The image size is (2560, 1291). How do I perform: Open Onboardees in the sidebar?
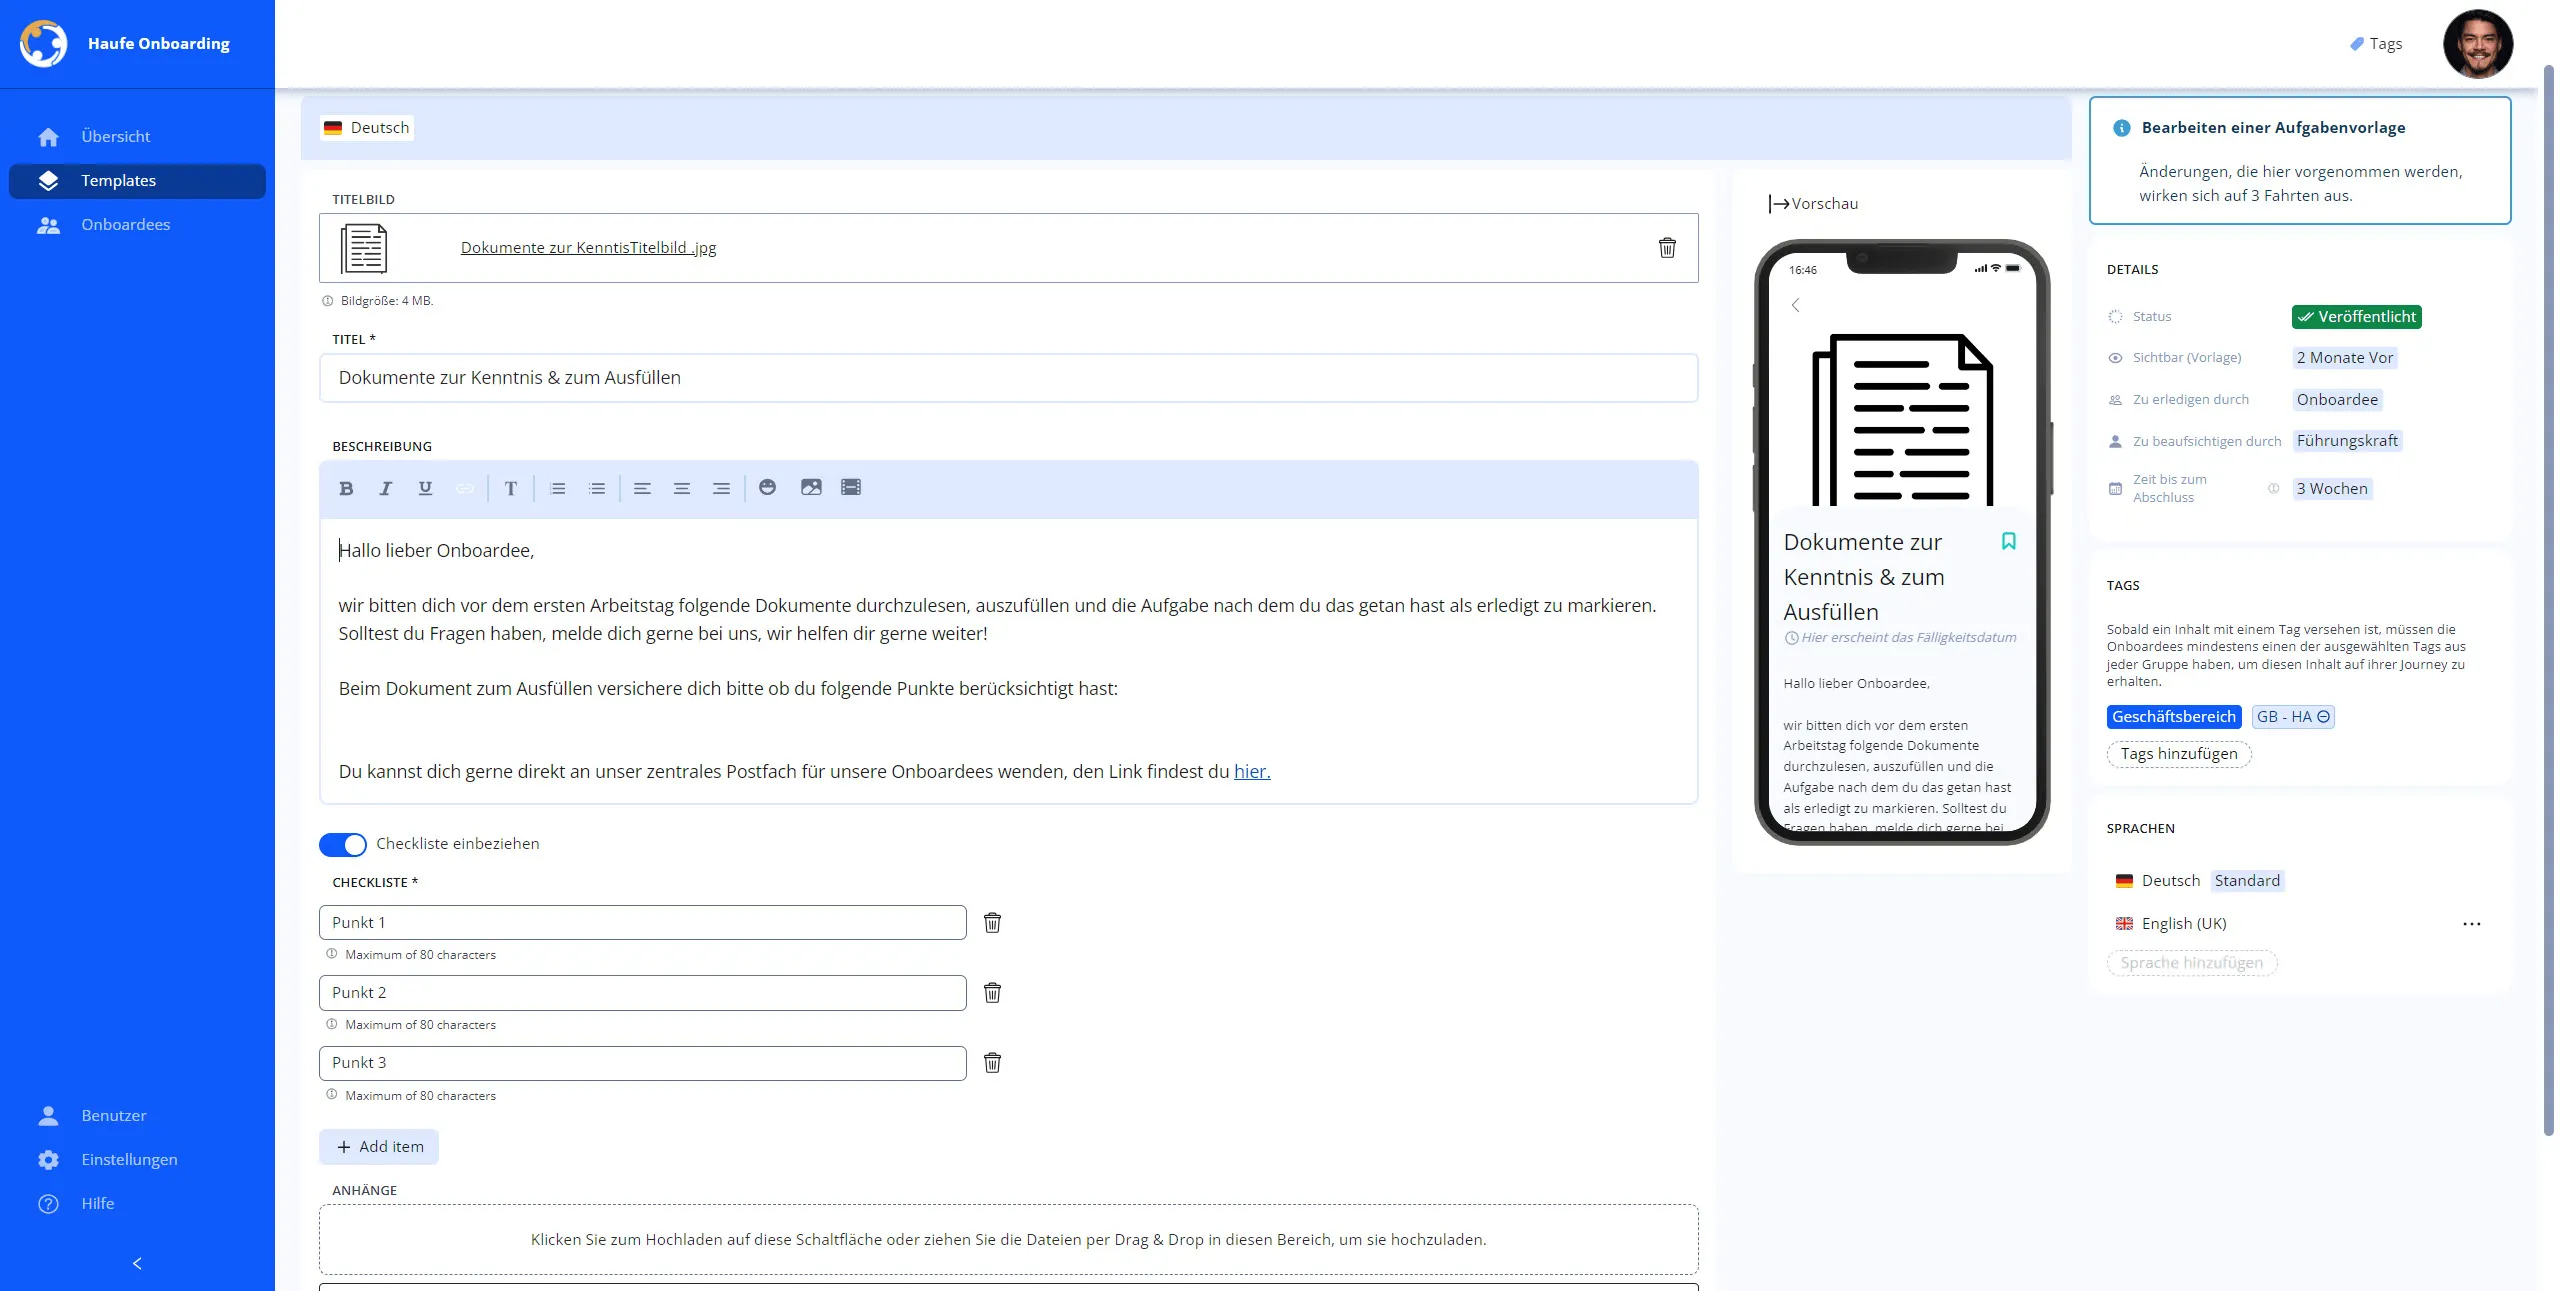125,225
